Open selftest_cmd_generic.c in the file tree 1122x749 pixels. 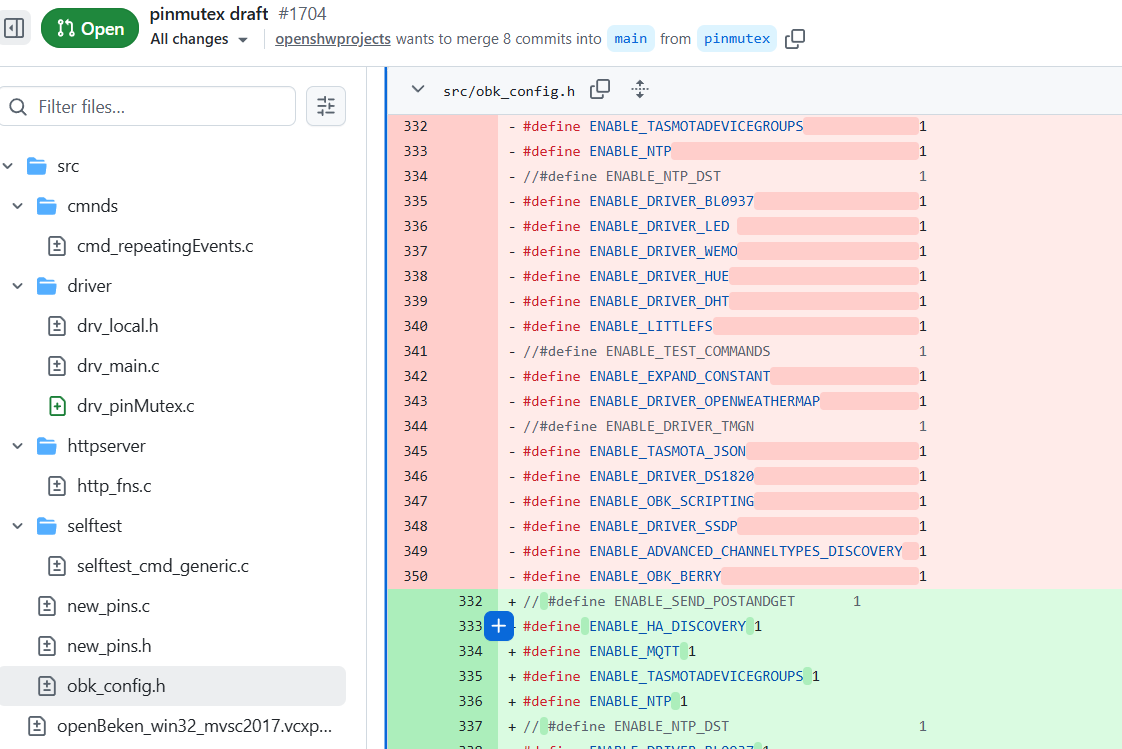[x=163, y=567]
